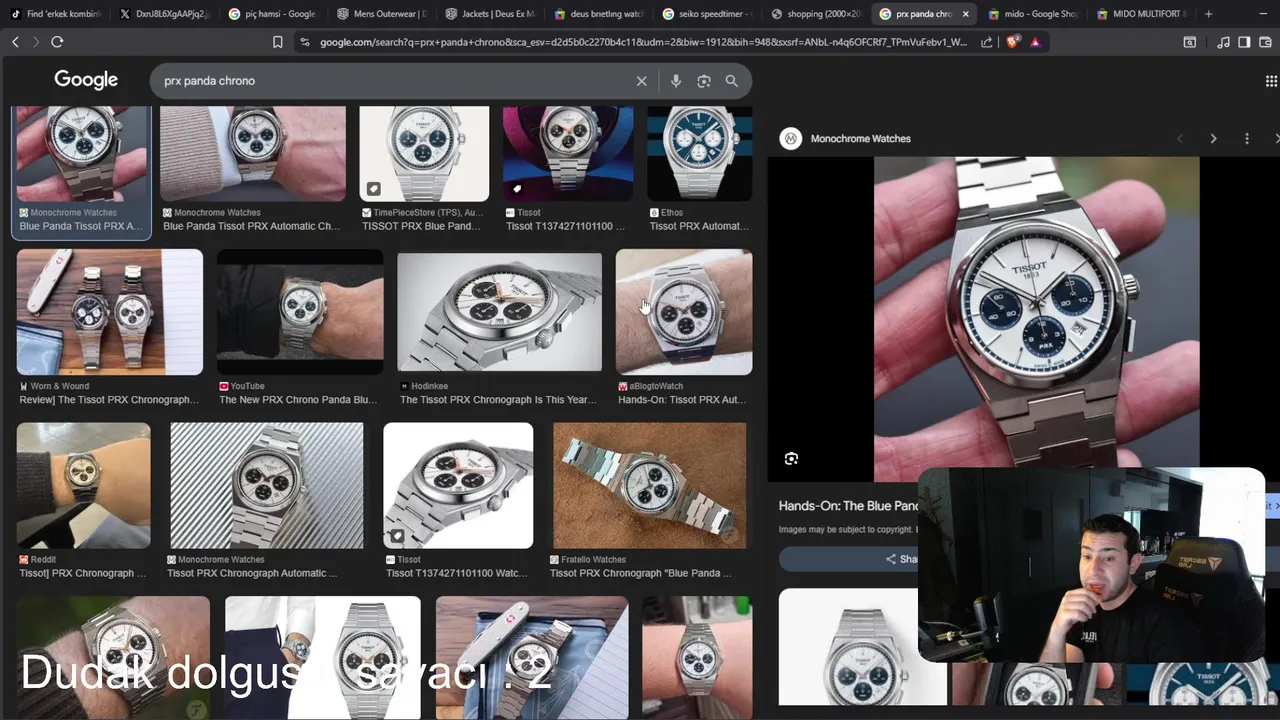Click 'Tissot T1374271101100 Watc...' third-row caption
Image resolution: width=1280 pixels, height=720 pixels.
(x=456, y=573)
